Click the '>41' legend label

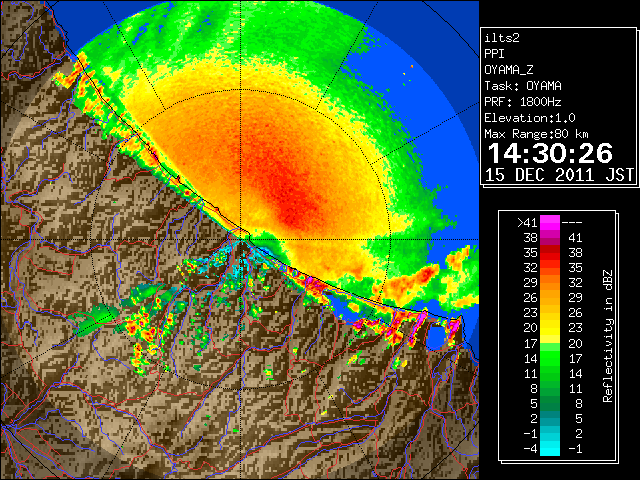(x=527, y=223)
